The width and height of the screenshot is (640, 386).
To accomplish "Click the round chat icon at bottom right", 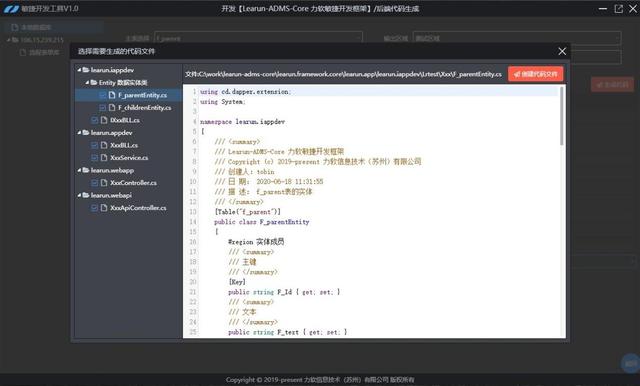I will [x=631, y=363].
